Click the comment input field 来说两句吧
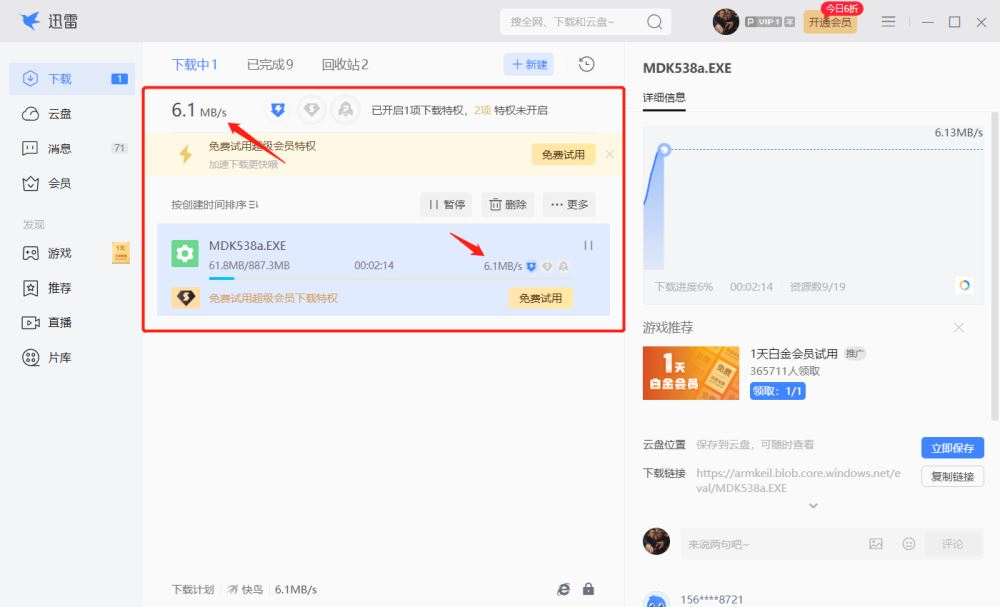 [772, 544]
